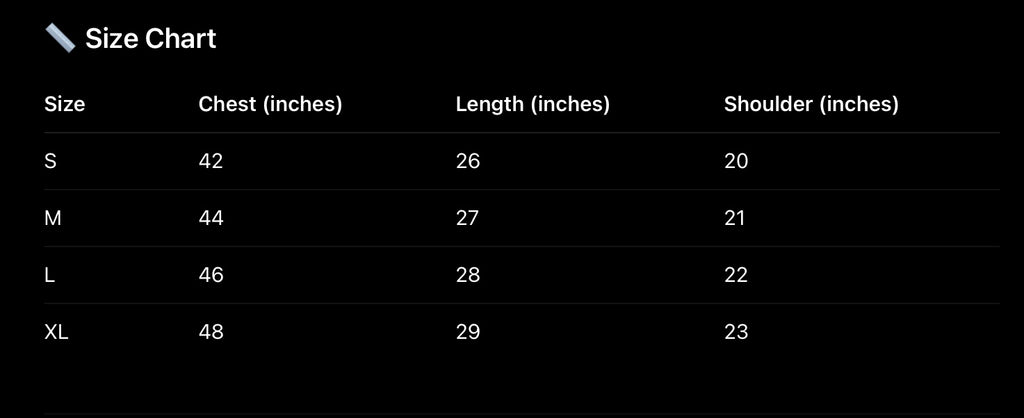Click length value 26 for size S
The height and width of the screenshot is (418, 1024).
pos(468,161)
